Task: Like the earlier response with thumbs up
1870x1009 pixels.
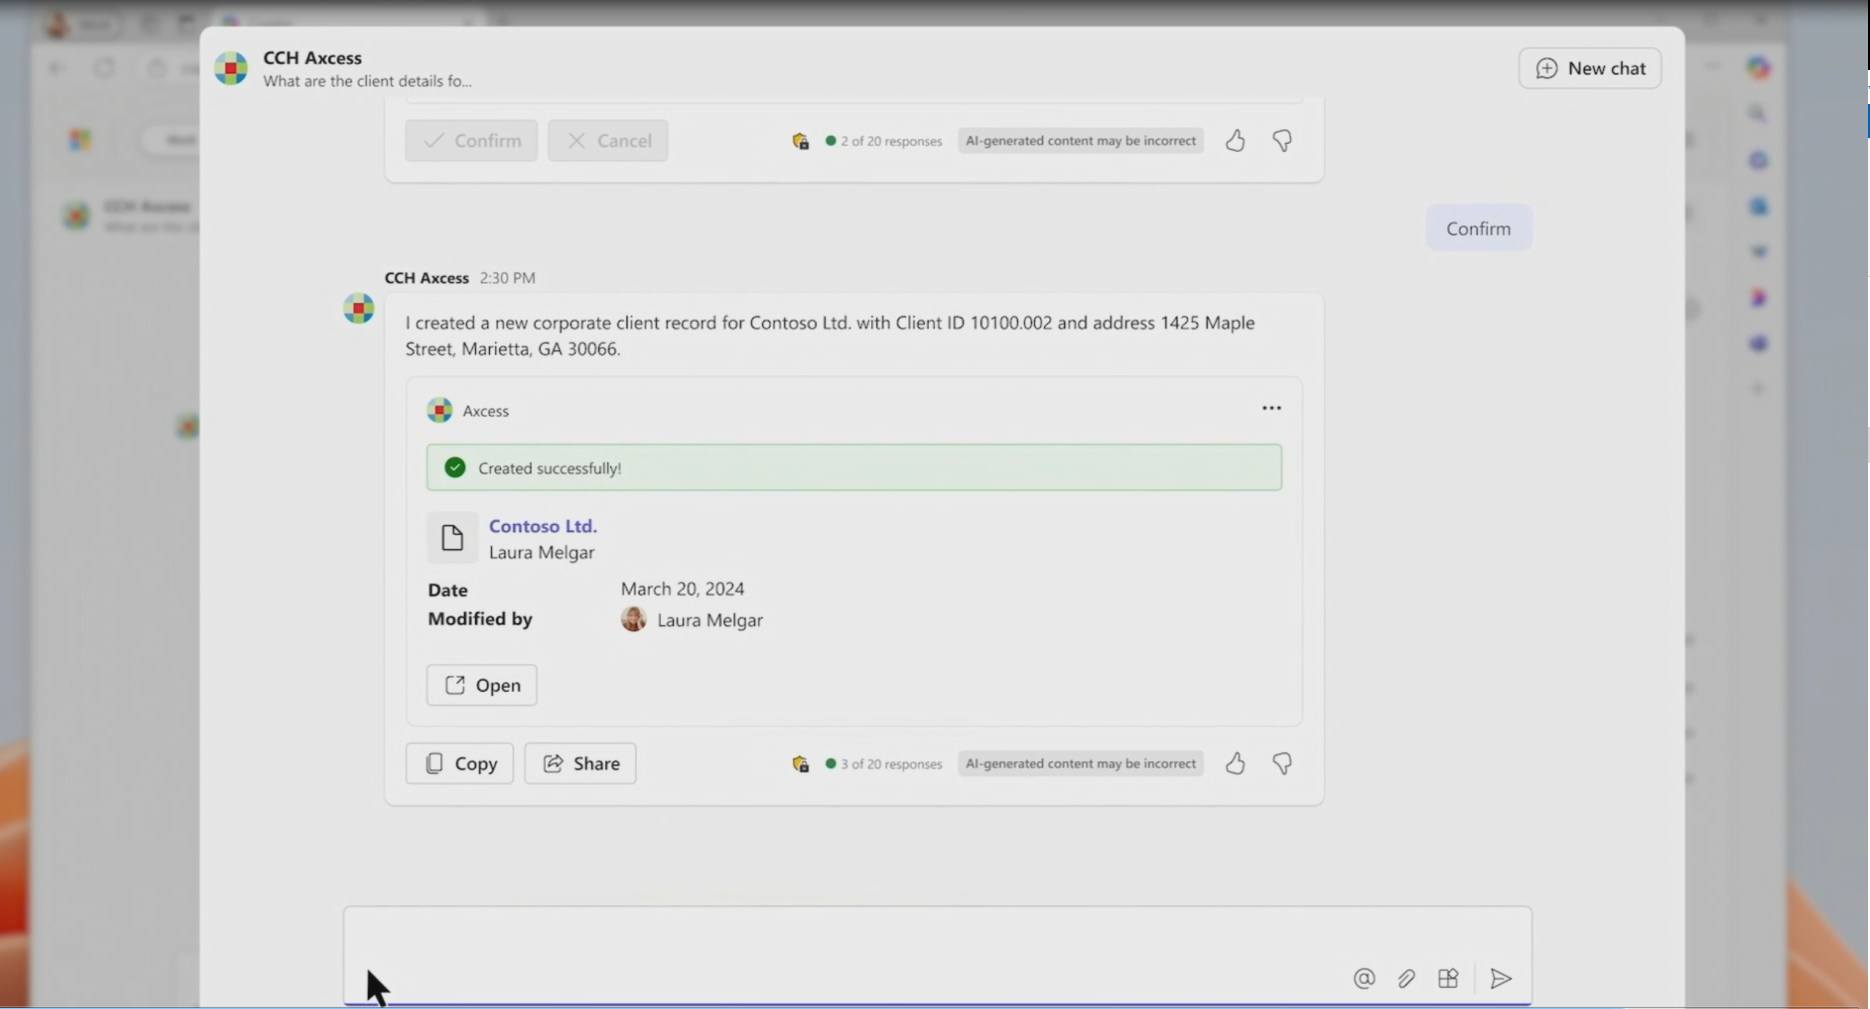Action: click(1235, 141)
